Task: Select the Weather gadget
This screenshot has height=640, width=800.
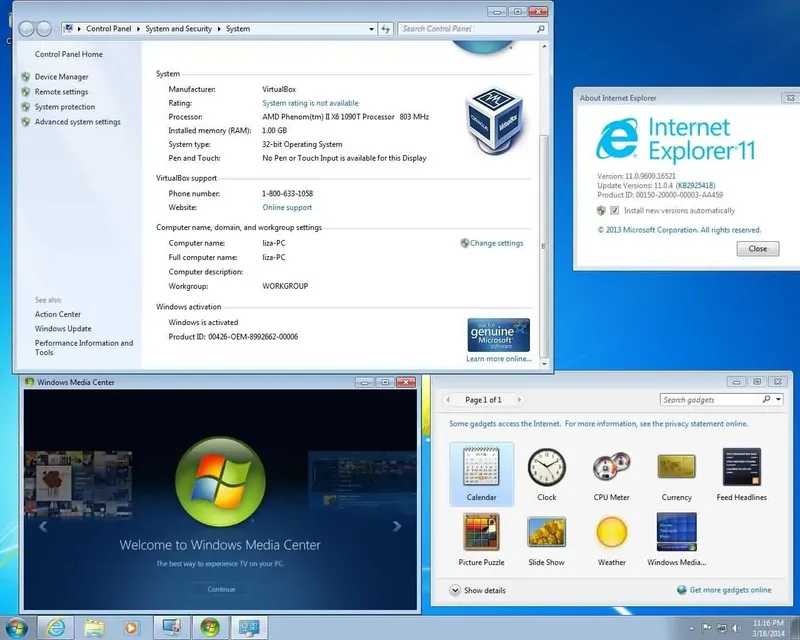Action: 611,539
